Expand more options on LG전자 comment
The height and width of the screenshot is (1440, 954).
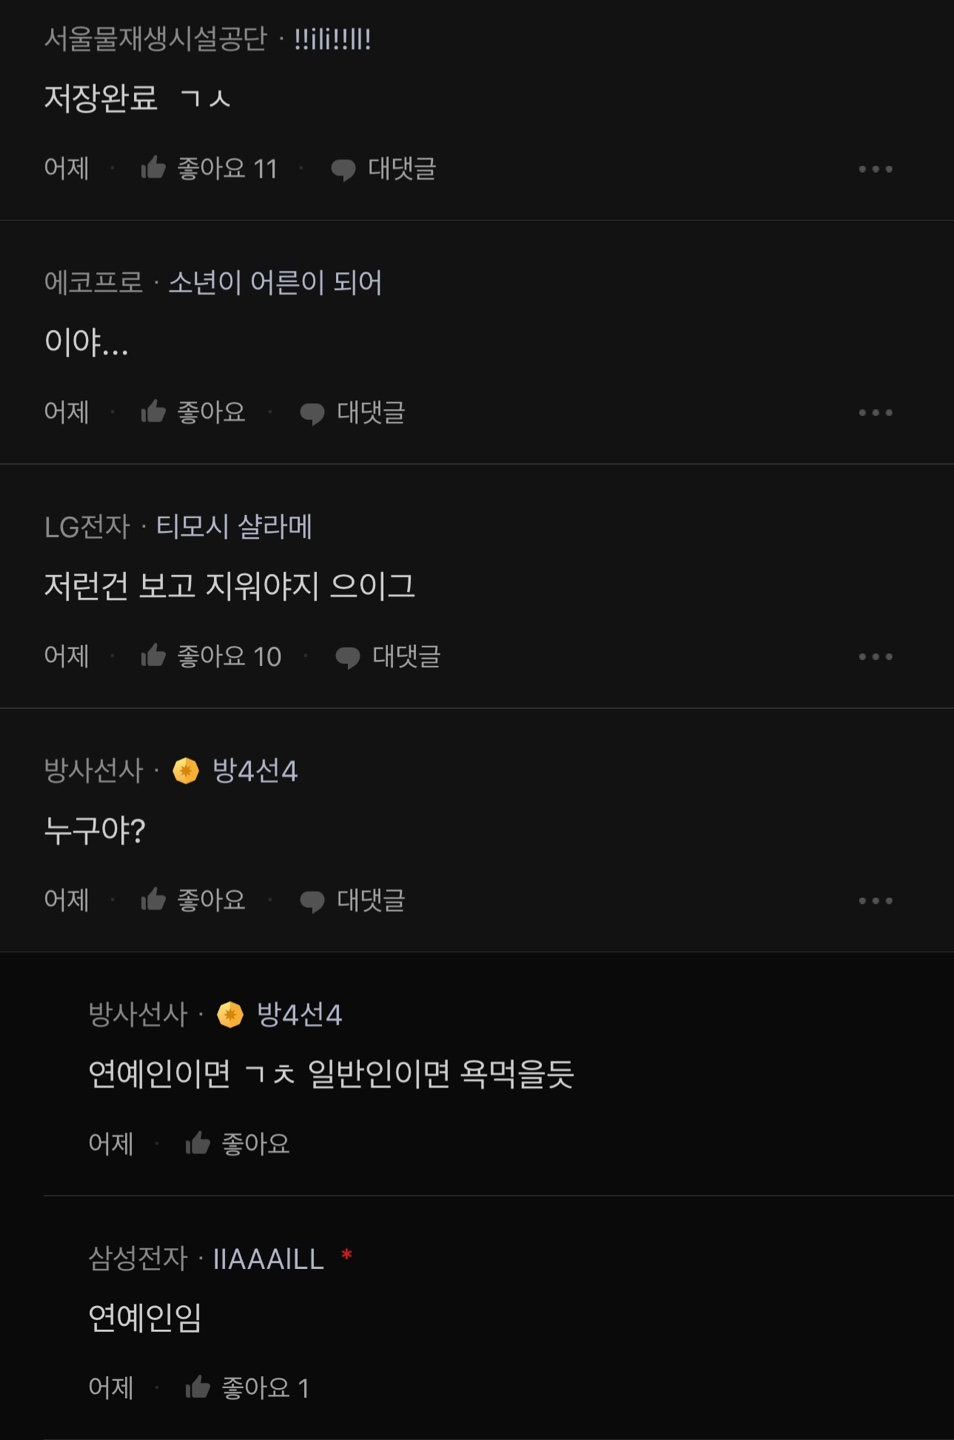point(875,657)
